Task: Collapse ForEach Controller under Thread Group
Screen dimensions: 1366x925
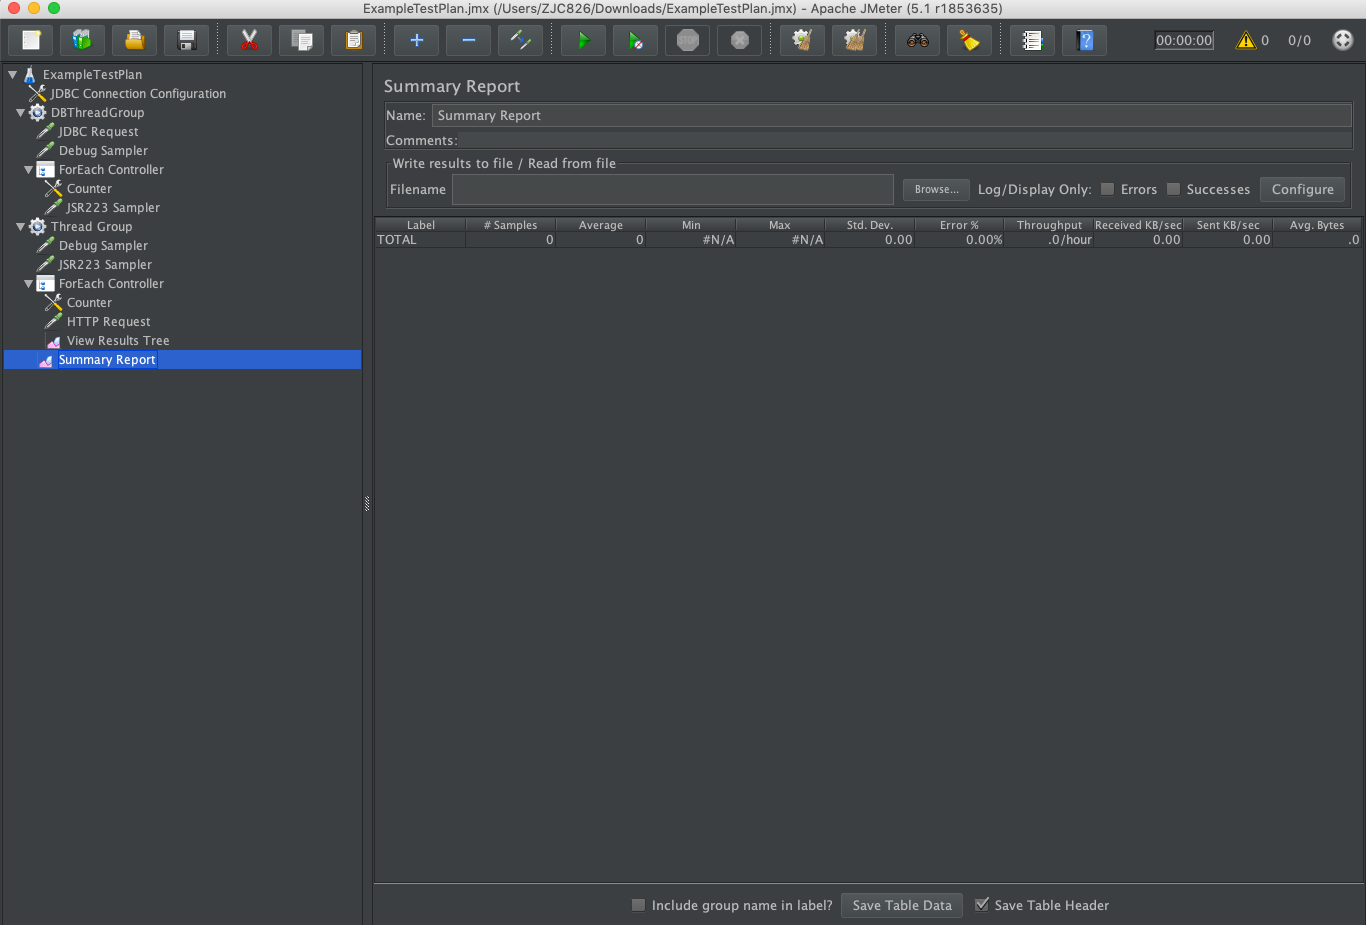Action: tap(28, 283)
